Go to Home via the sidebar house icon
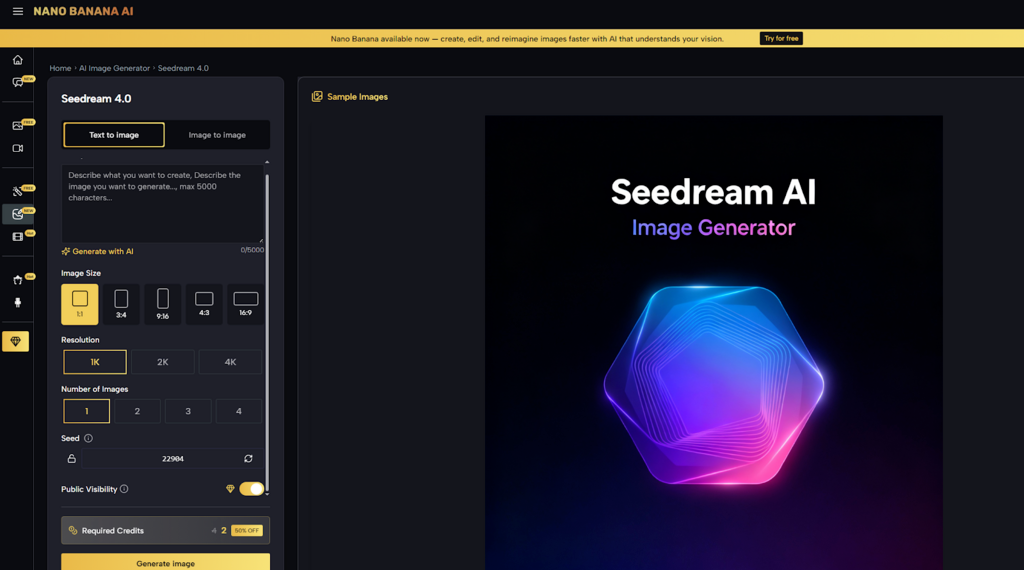 17,60
